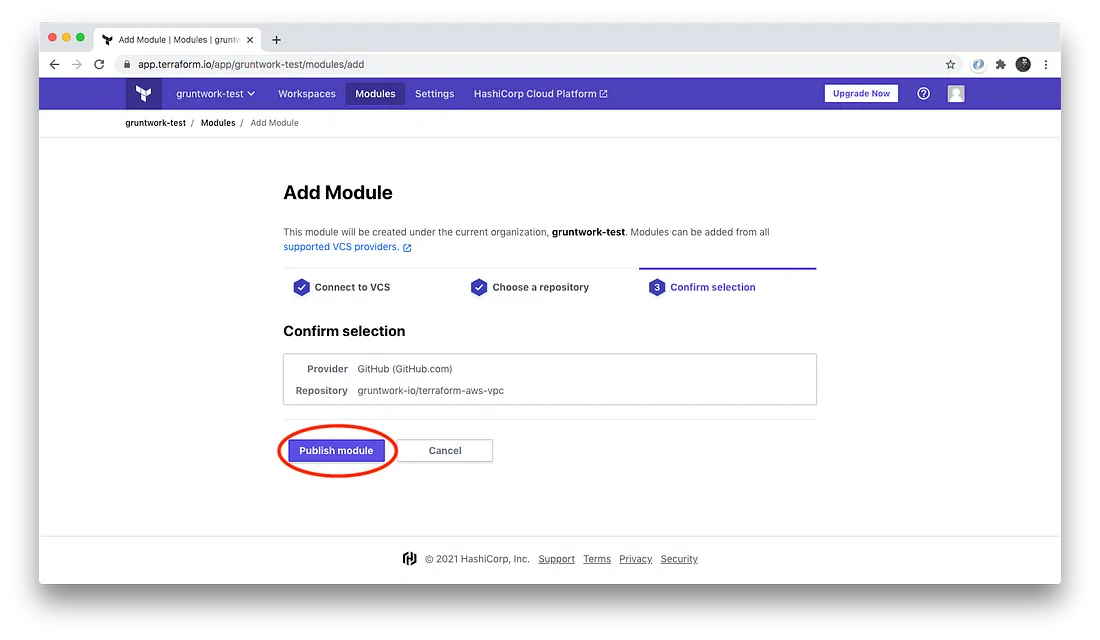Click the Upgrade Now button

[x=861, y=93]
